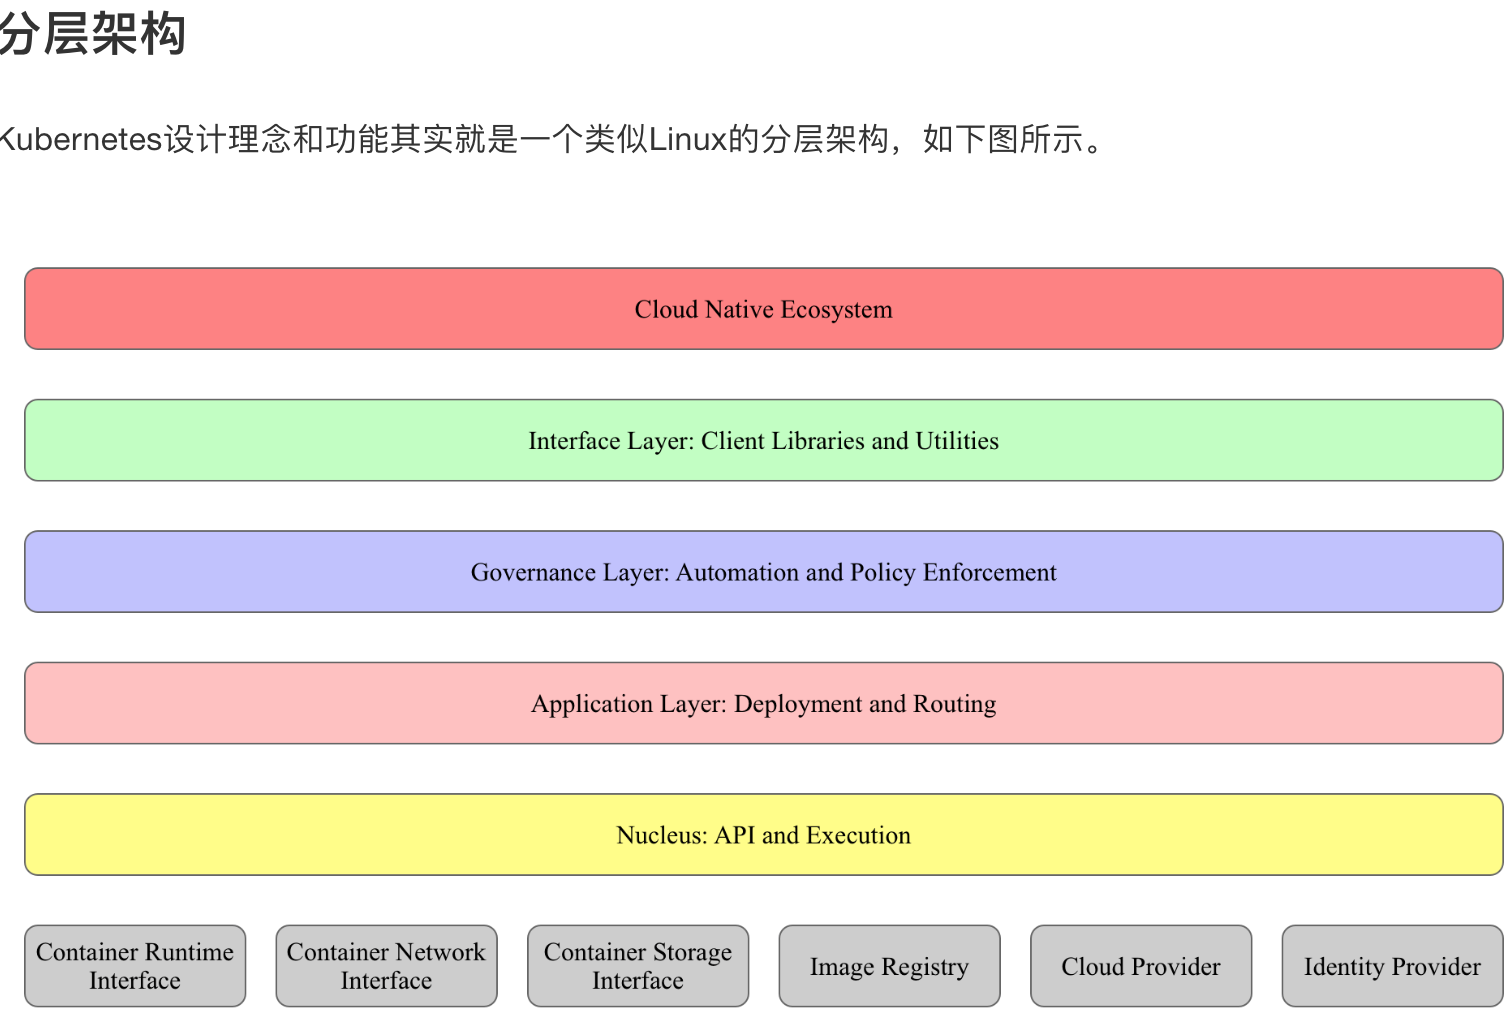This screenshot has width=1506, height=1016.
Task: Click the Container Storage Interface box
Action: [638, 966]
